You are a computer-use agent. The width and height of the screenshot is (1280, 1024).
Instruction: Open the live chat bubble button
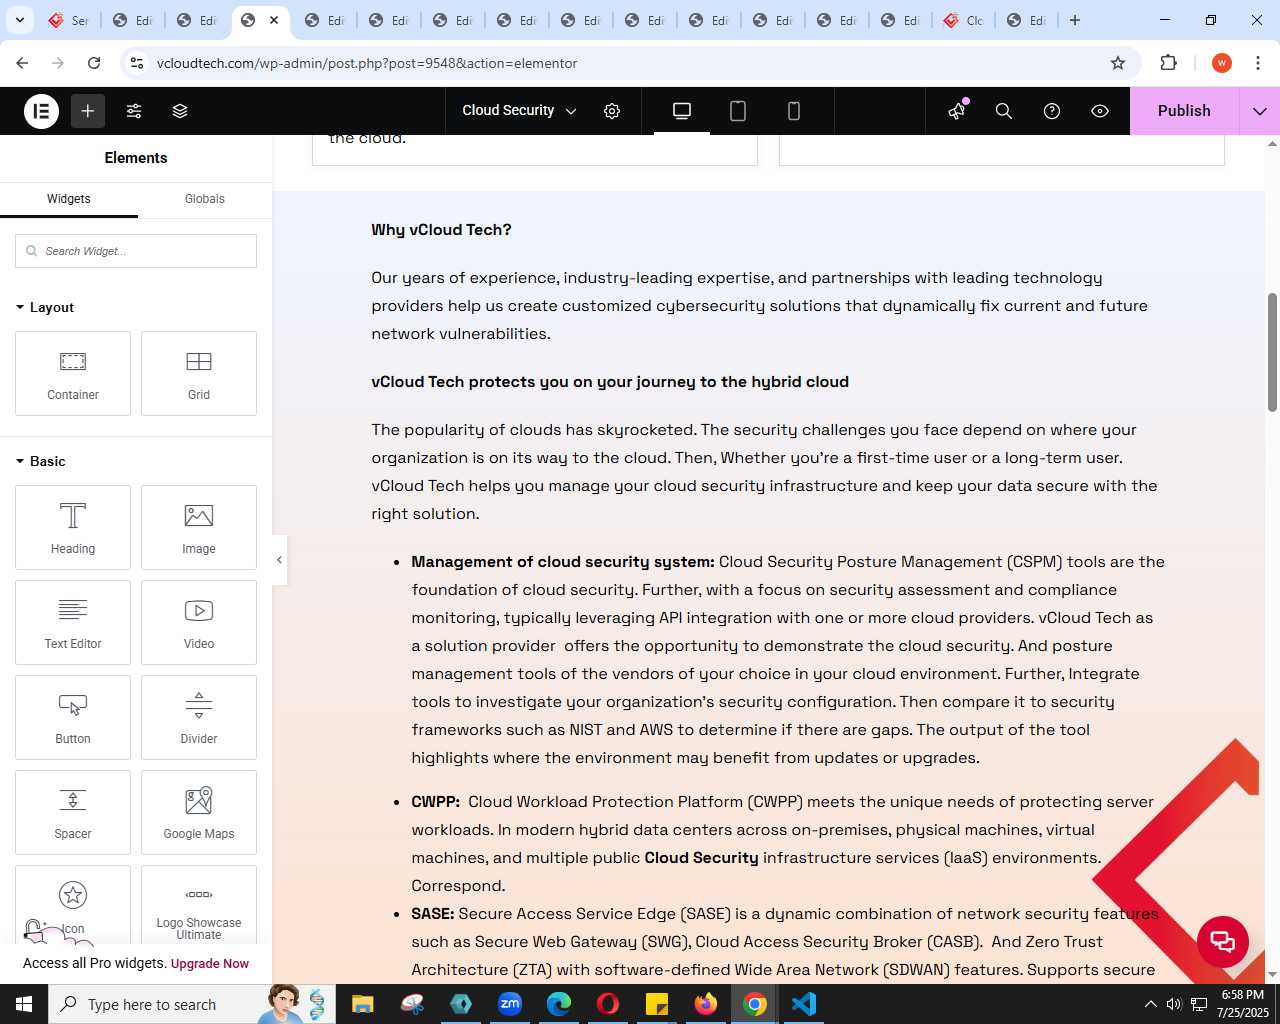pyautogui.click(x=1223, y=941)
